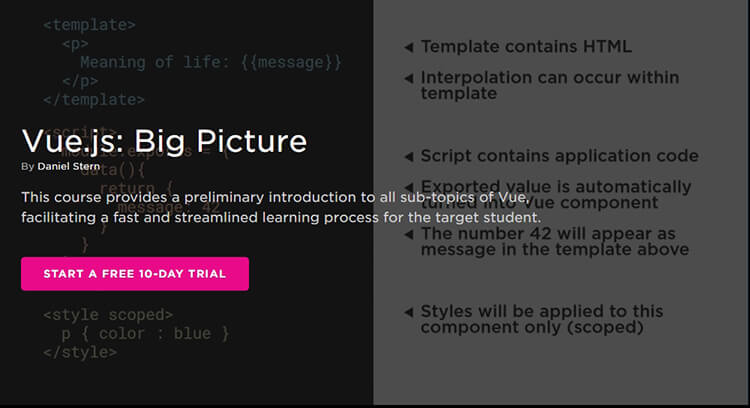Click the closing template tag code
The height and width of the screenshot is (408, 750).
(x=94, y=99)
